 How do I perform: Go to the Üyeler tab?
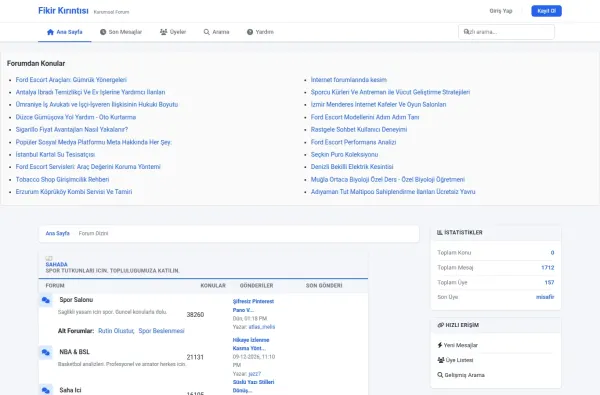pyautogui.click(x=173, y=32)
